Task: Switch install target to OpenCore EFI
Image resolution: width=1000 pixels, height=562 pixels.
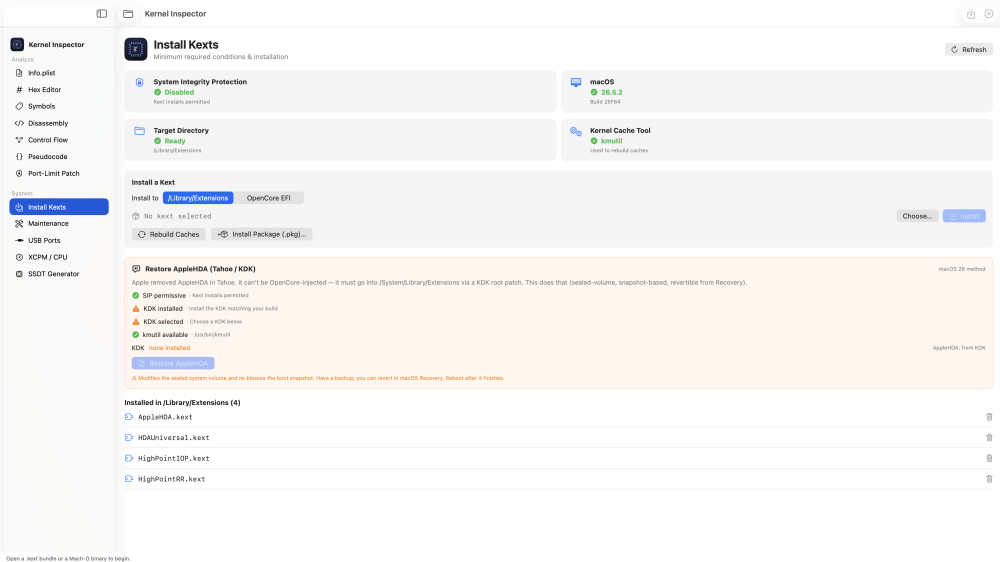Action: [268, 198]
